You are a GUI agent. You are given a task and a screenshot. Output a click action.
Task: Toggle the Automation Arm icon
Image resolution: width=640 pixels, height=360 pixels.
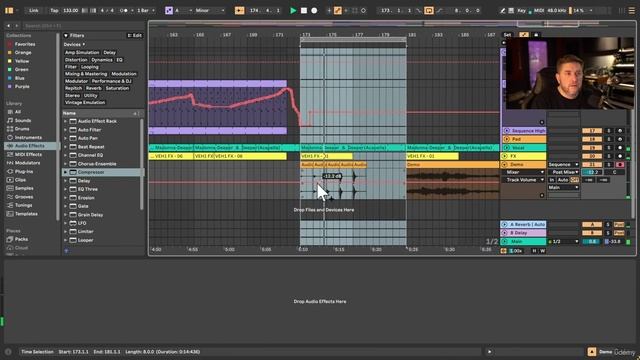coord(338,11)
